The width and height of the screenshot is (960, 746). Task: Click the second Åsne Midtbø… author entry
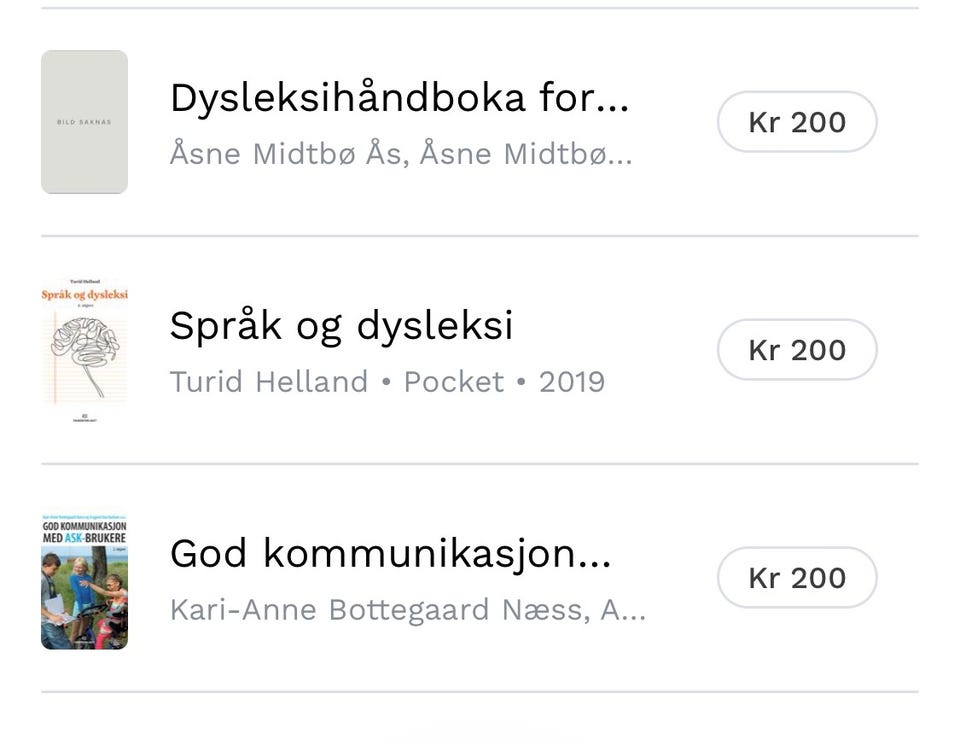(525, 155)
